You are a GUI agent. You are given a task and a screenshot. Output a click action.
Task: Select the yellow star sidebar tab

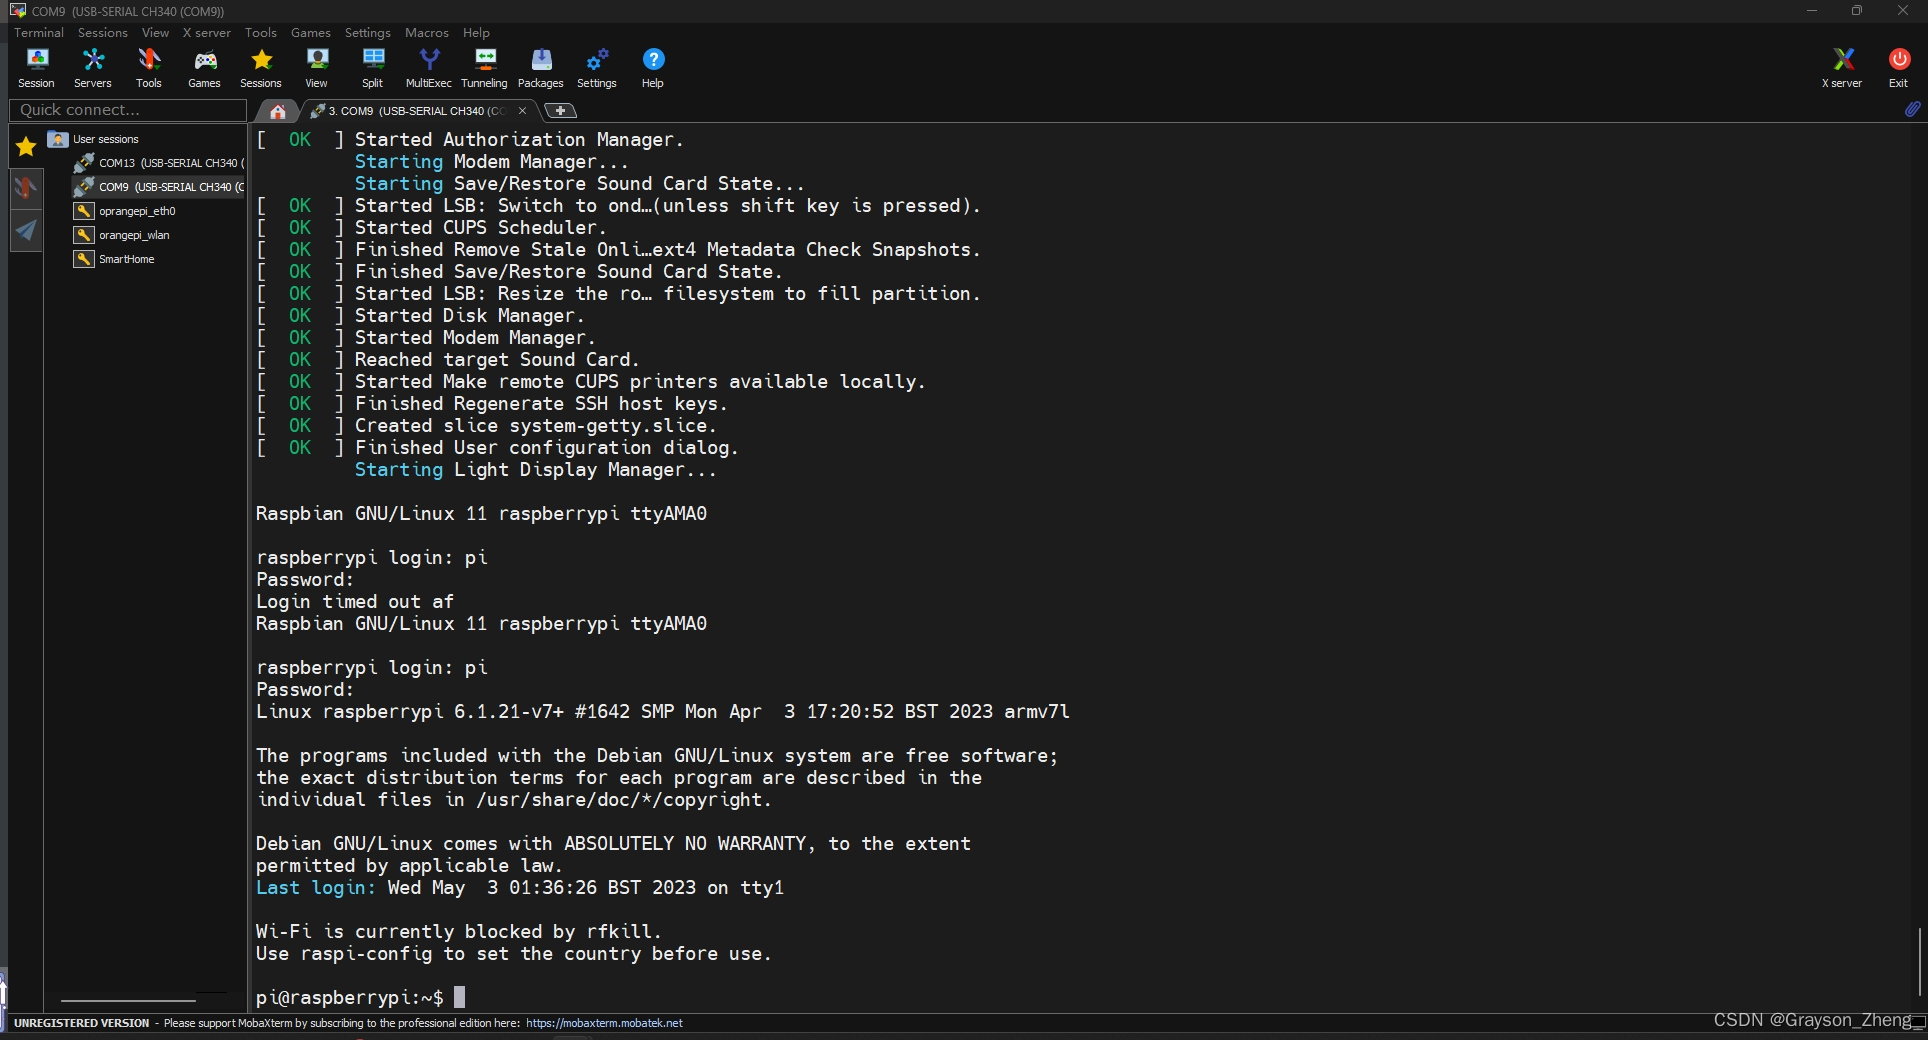(x=26, y=147)
